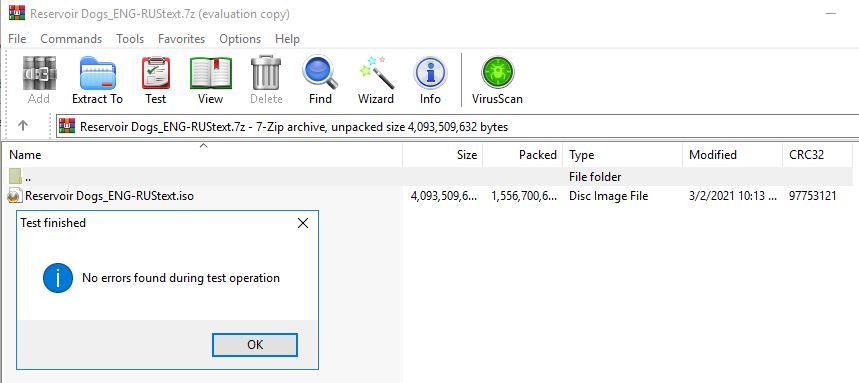859x383 pixels.
Task: Open the Commands menu
Action: pos(71,39)
